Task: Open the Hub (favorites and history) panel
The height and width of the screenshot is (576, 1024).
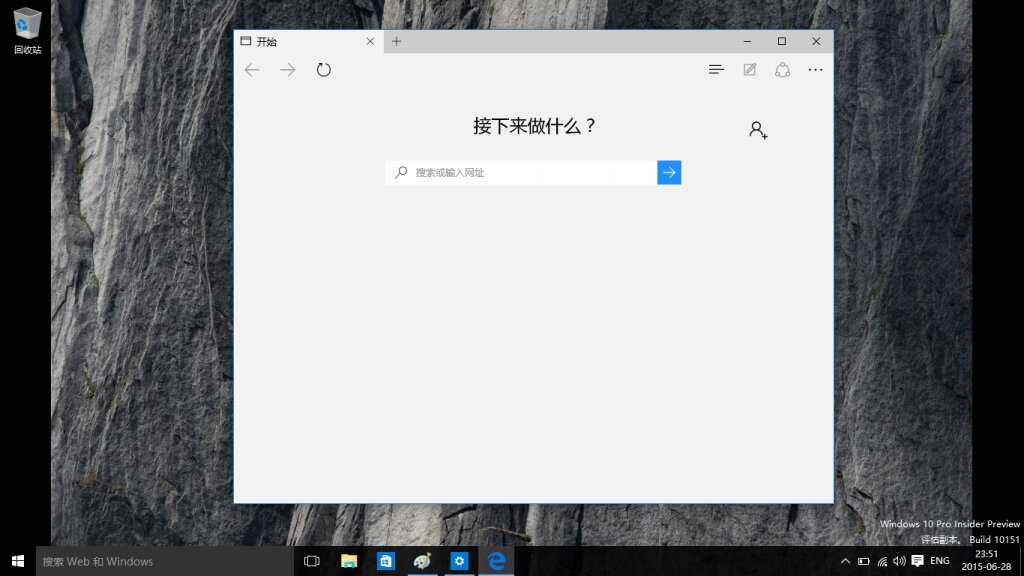Action: [x=716, y=69]
